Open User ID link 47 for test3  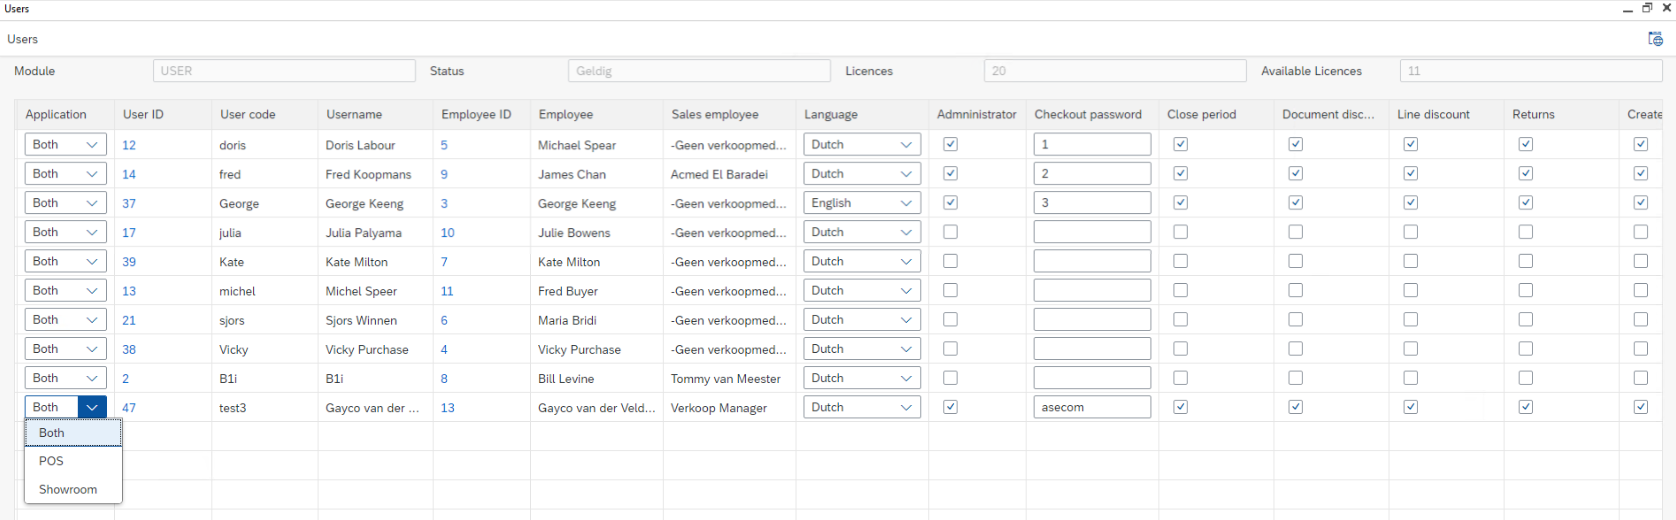click(129, 408)
